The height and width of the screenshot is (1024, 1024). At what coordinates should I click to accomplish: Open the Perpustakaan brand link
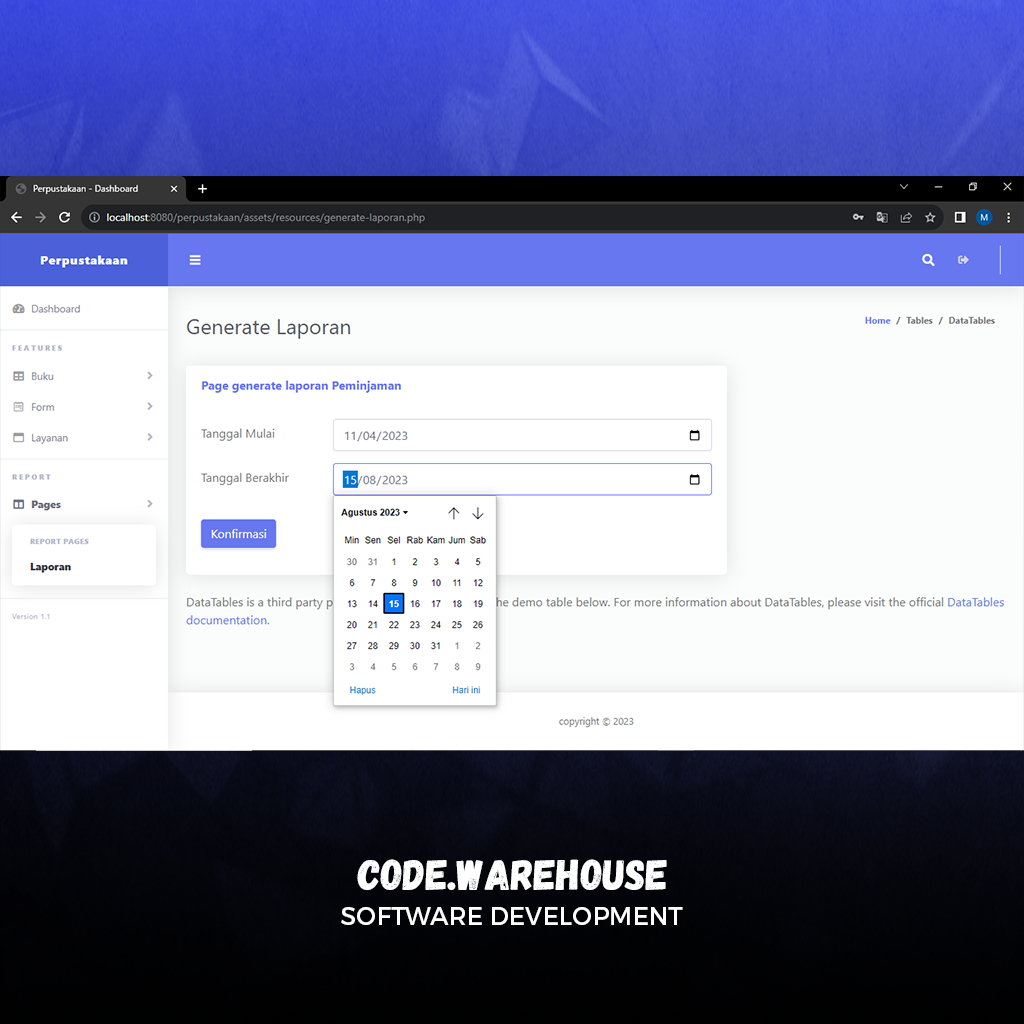(84, 261)
